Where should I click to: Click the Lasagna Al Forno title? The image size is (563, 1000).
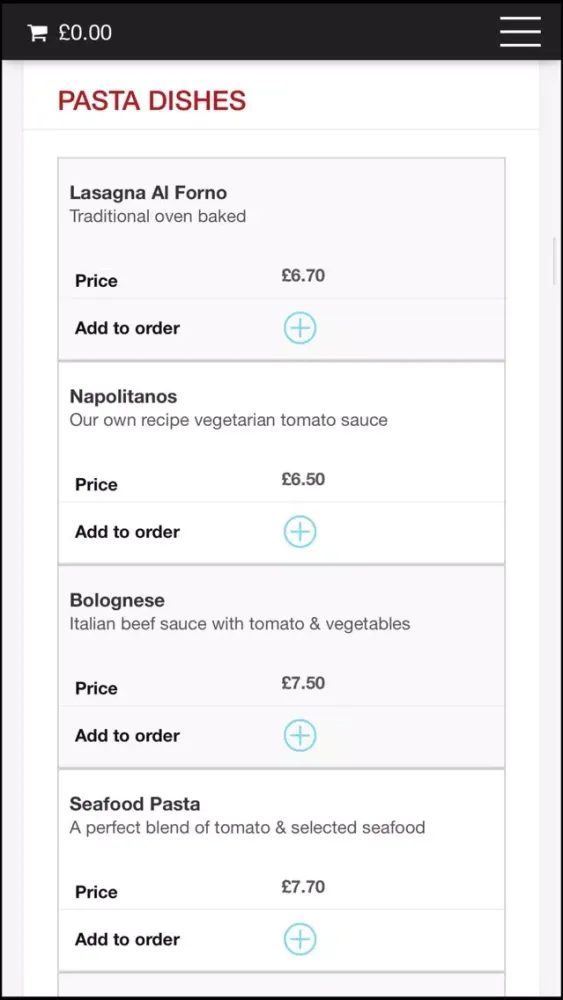(x=148, y=193)
